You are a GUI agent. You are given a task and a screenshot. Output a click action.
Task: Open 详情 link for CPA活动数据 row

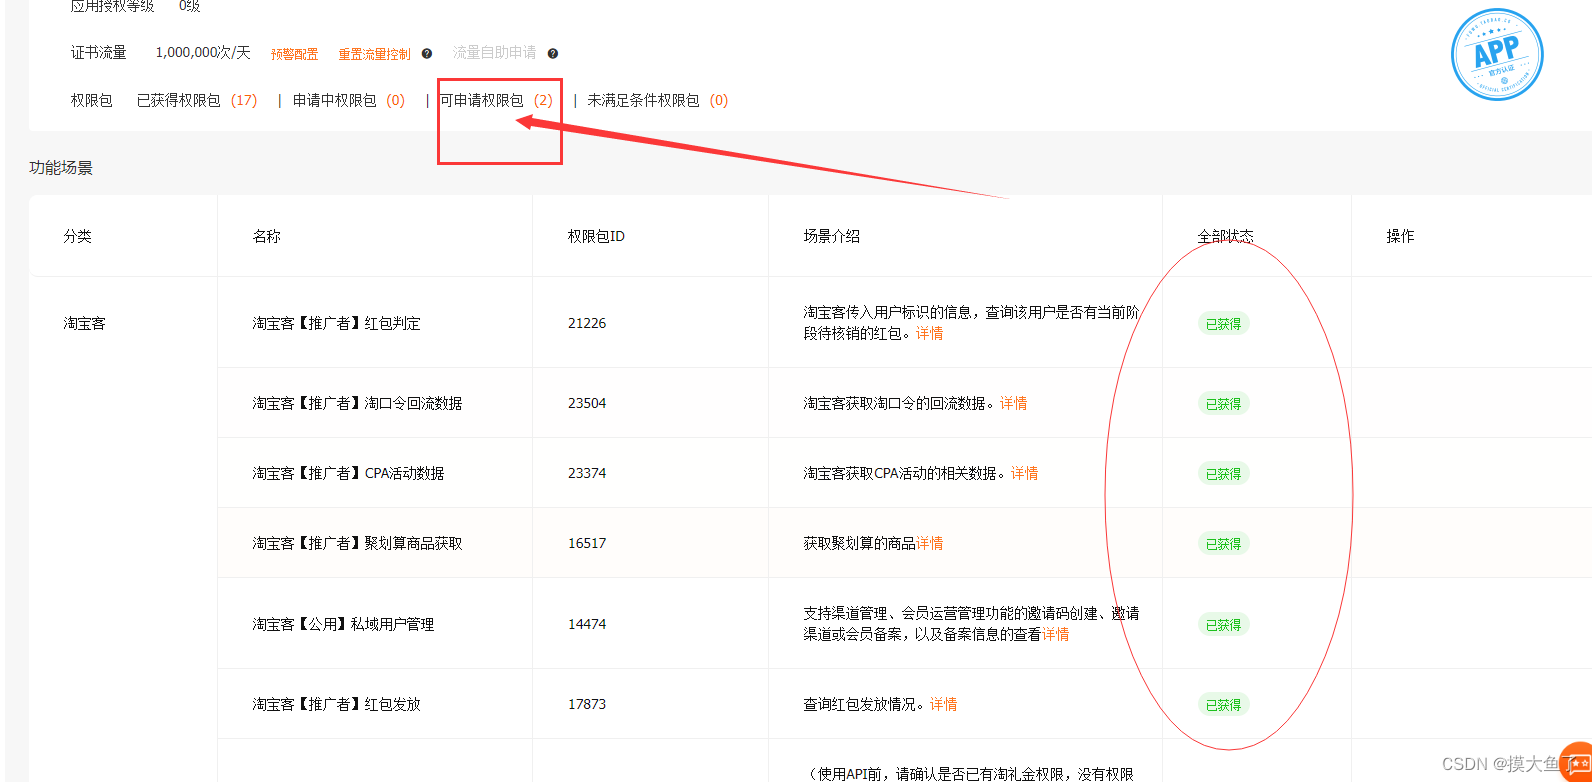pyautogui.click(x=1024, y=473)
